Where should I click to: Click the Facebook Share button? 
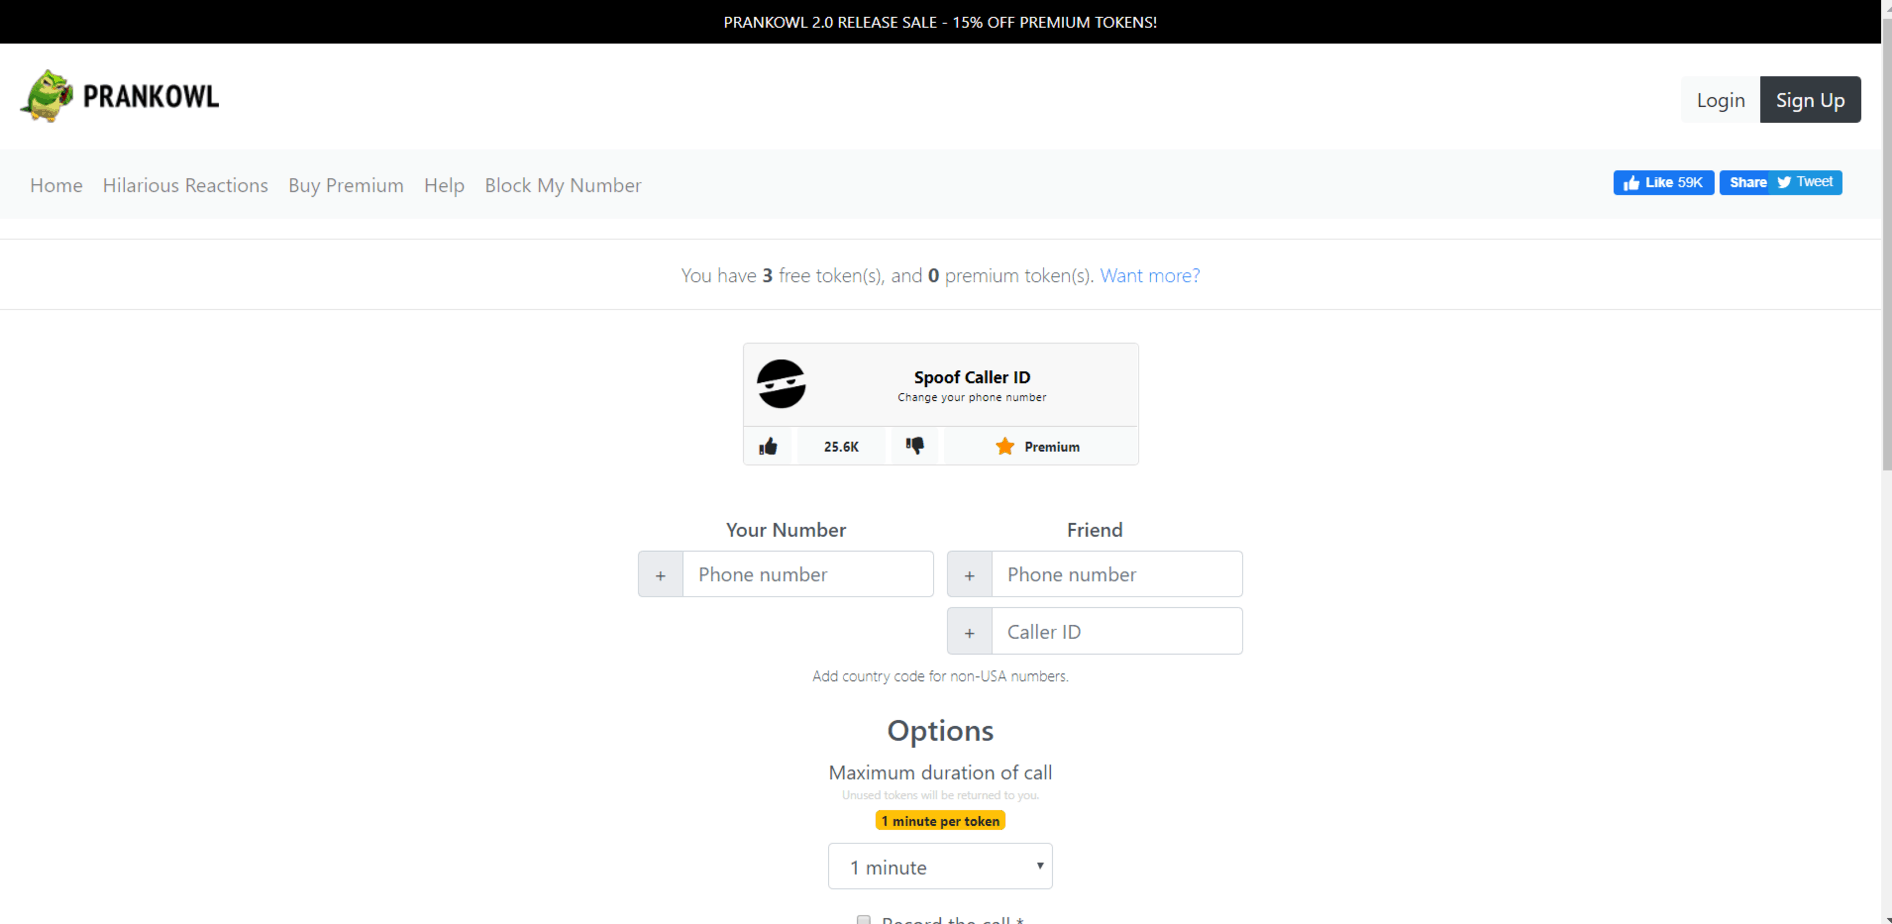coord(1745,182)
